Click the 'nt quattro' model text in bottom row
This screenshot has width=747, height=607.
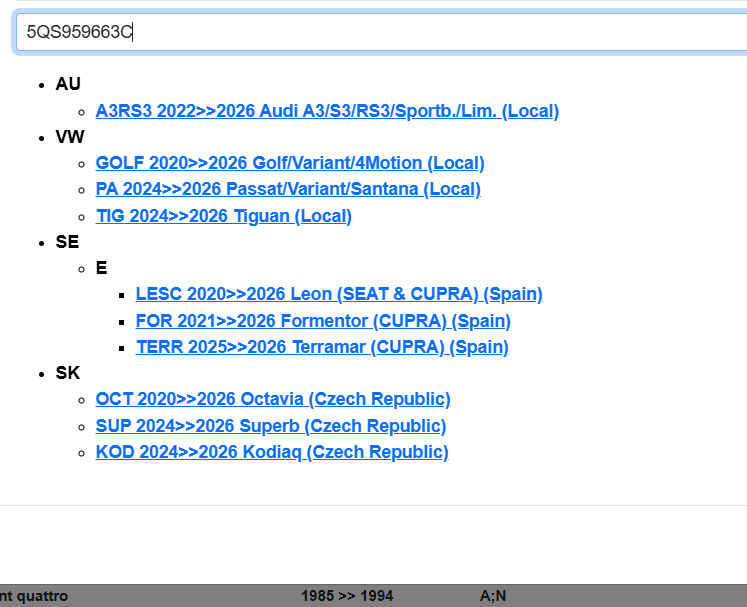(34, 596)
